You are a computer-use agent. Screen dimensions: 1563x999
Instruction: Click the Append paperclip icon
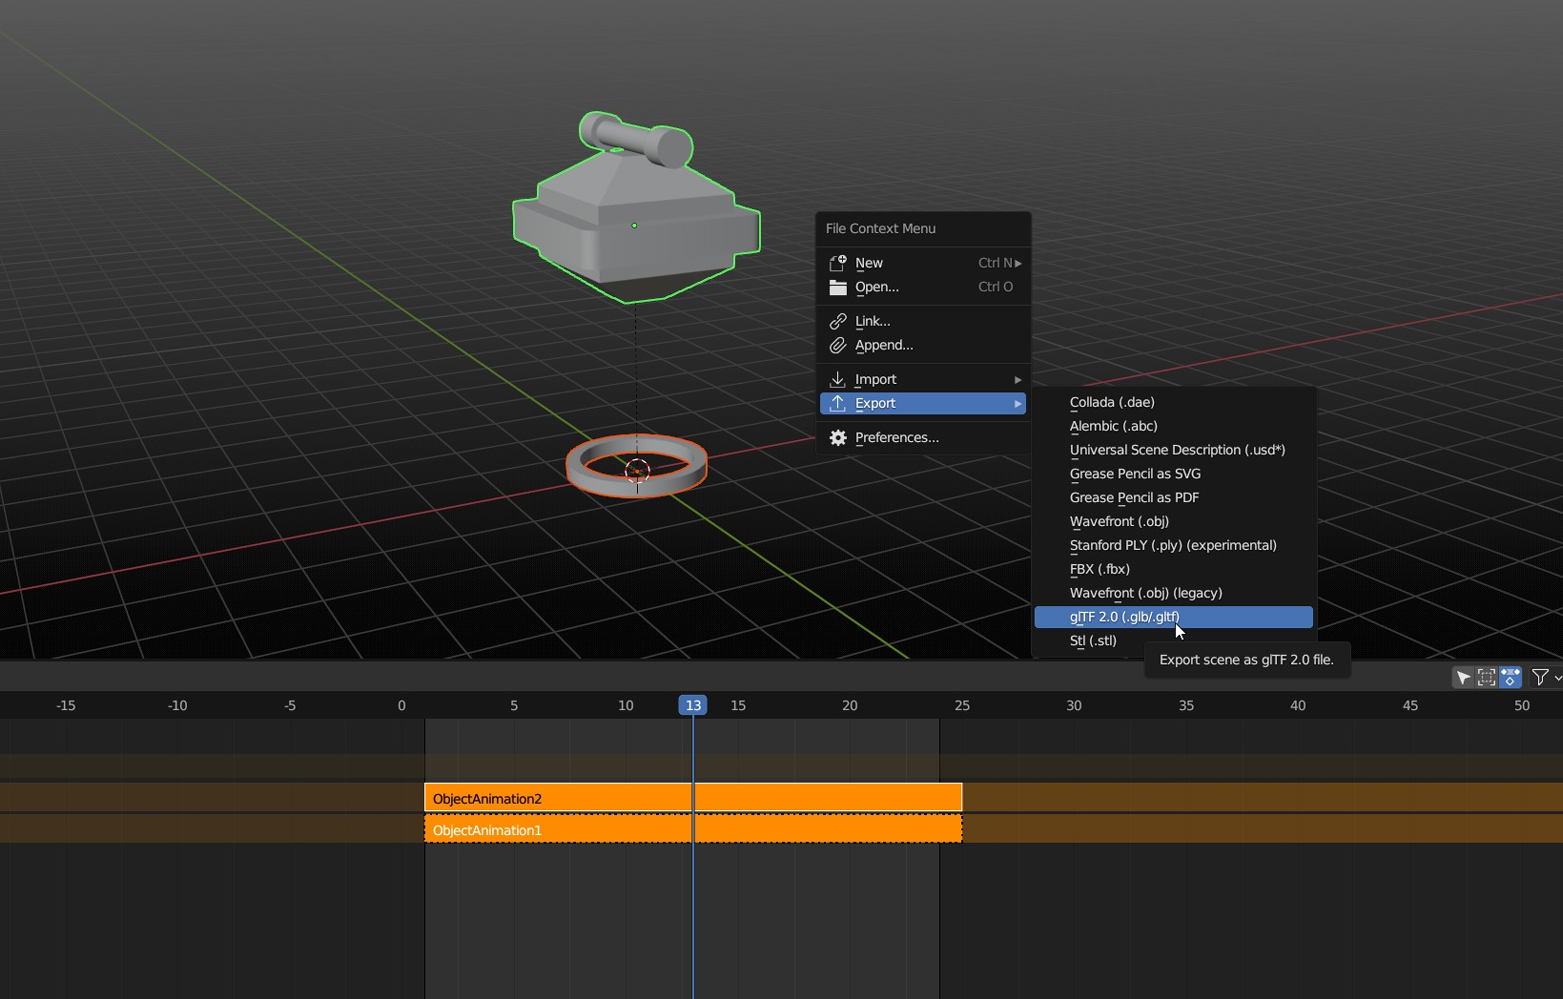click(838, 345)
